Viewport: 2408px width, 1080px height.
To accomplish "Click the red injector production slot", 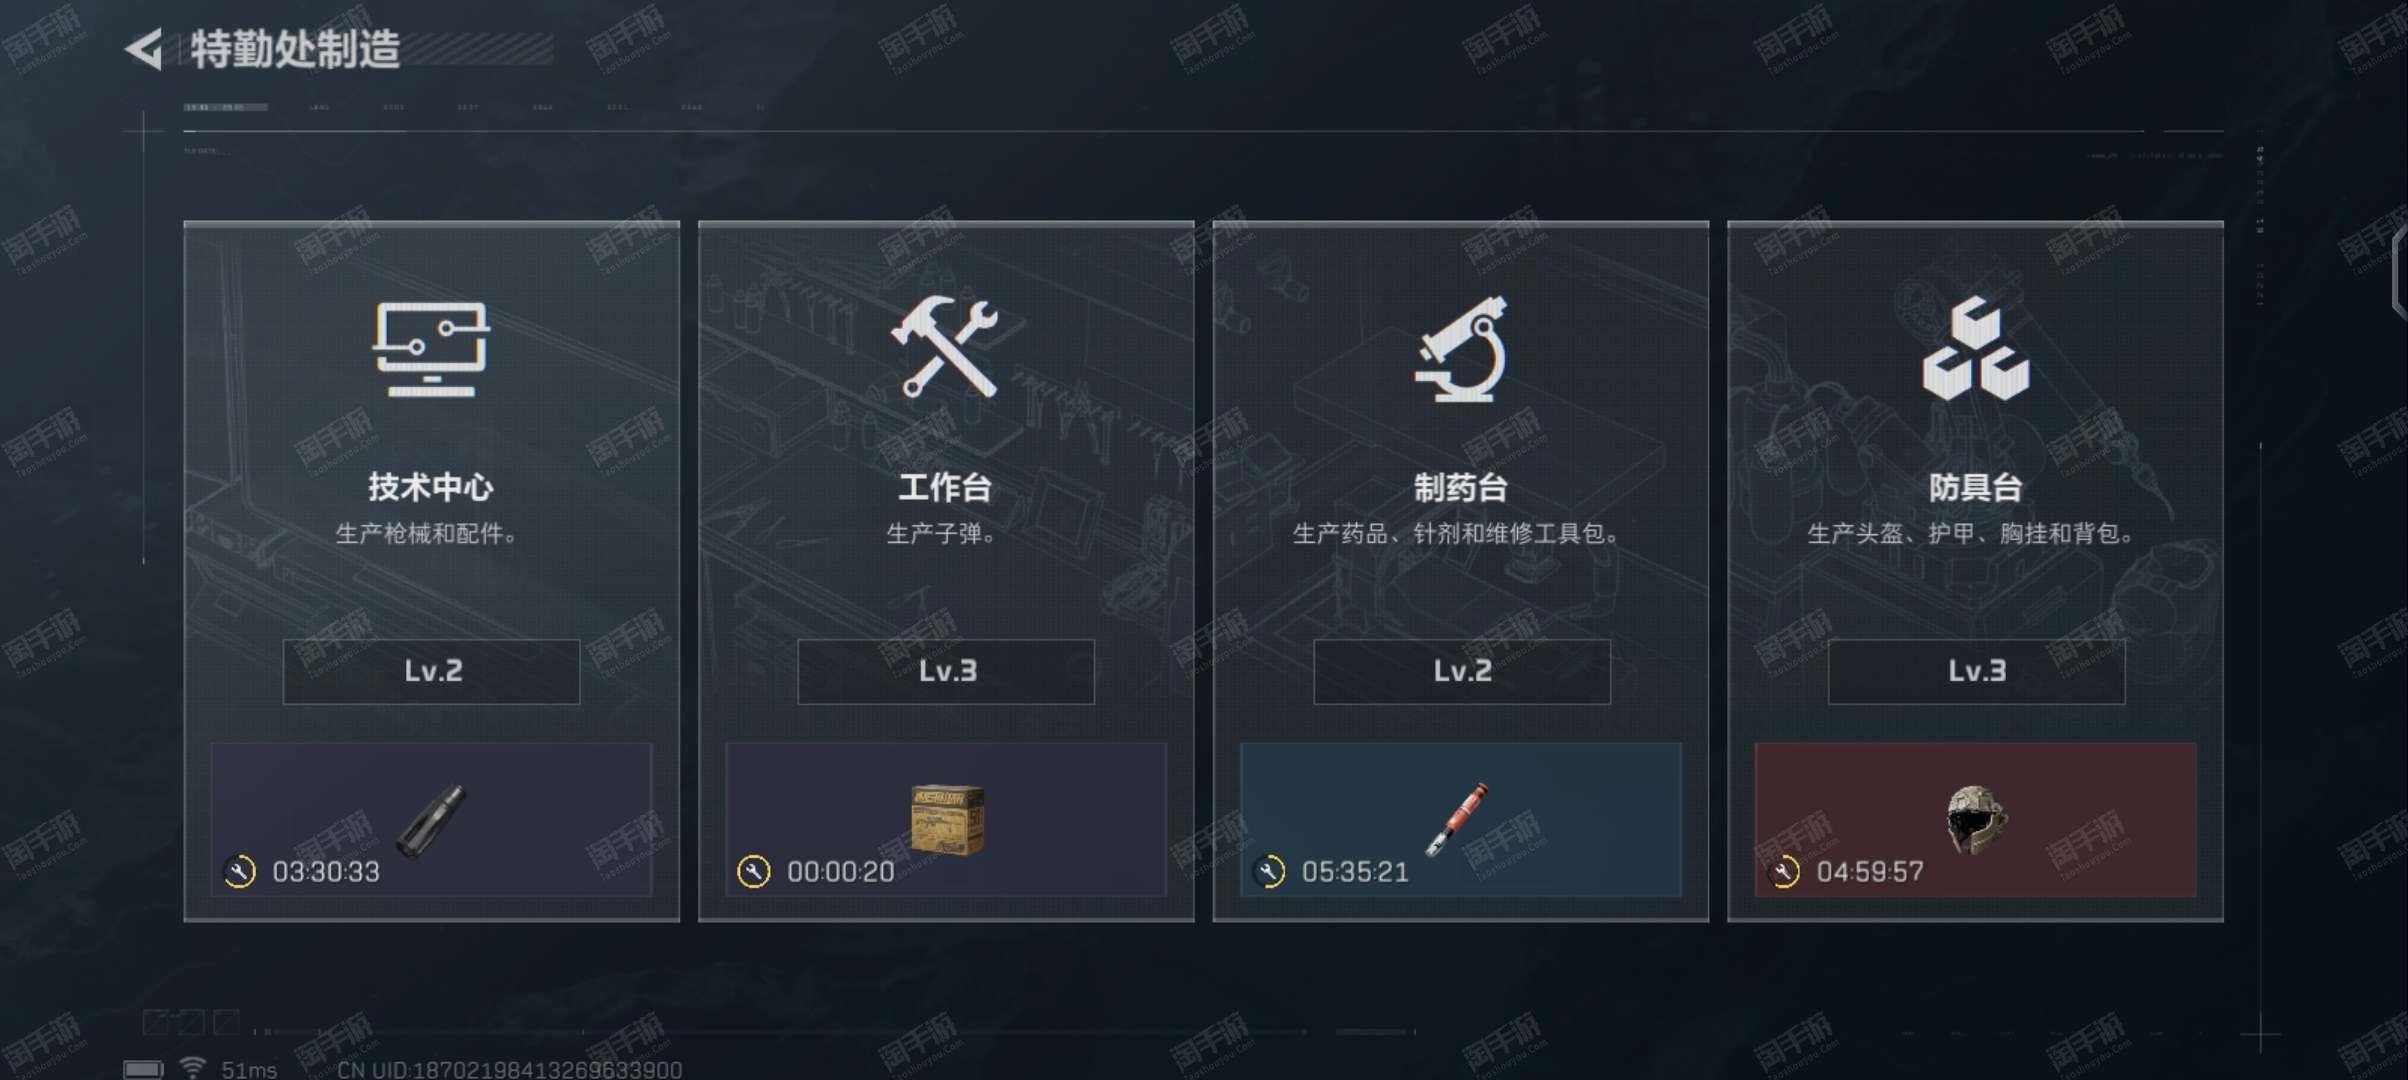I will point(1461,820).
